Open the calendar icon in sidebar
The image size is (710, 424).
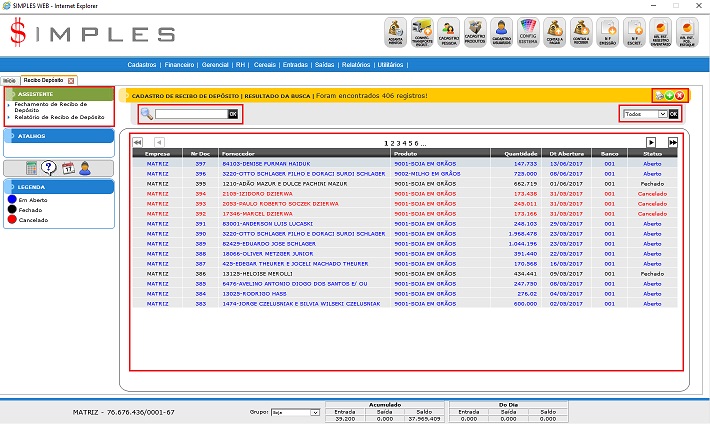67,168
